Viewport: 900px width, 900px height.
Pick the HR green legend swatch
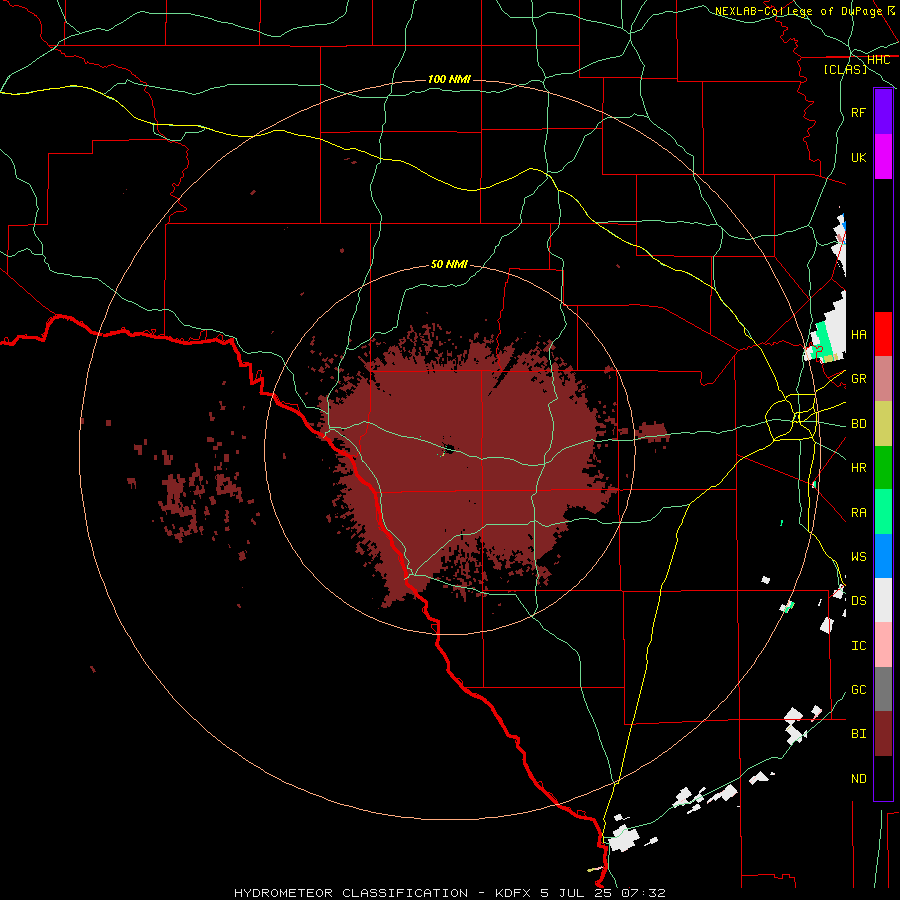[x=883, y=467]
